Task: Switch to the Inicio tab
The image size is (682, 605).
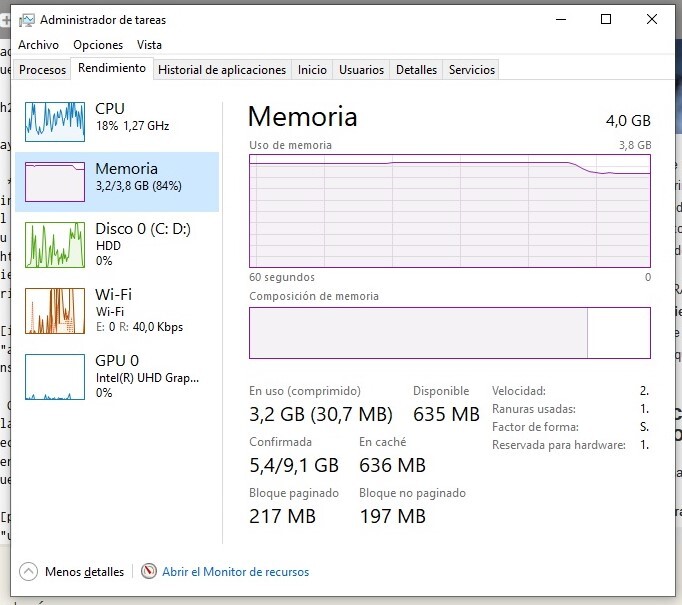Action: [312, 70]
